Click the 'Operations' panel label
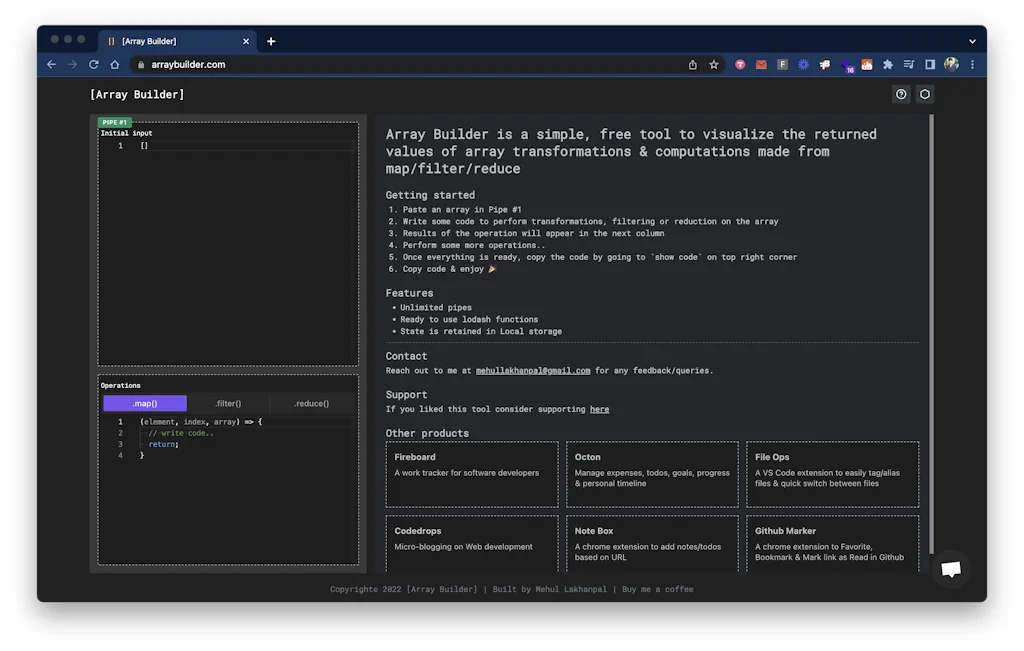Screen dimensions: 1024x651 point(121,386)
